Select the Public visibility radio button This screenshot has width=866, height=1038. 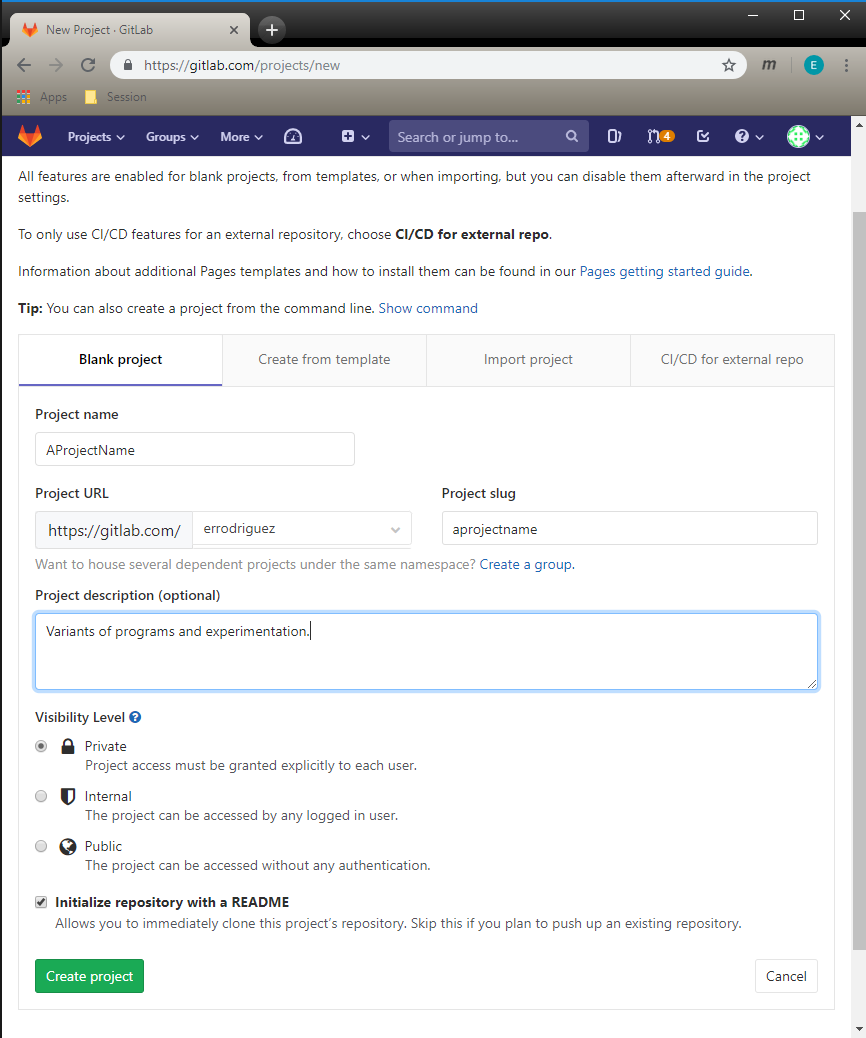[41, 846]
